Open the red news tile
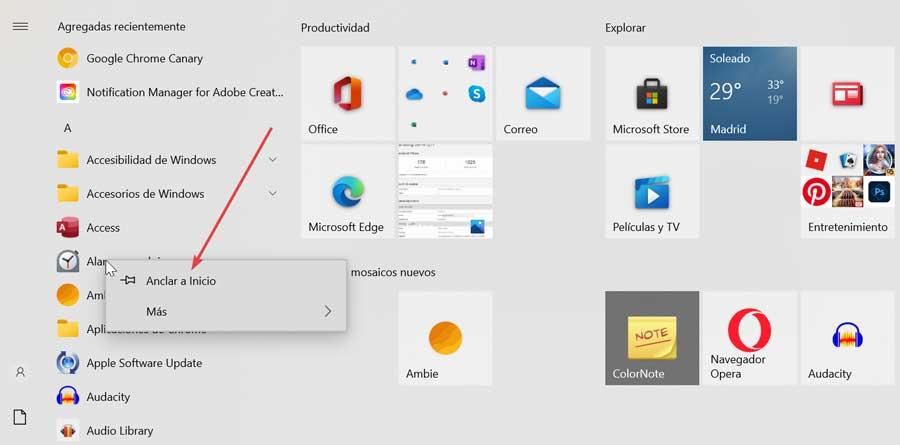 coord(848,94)
